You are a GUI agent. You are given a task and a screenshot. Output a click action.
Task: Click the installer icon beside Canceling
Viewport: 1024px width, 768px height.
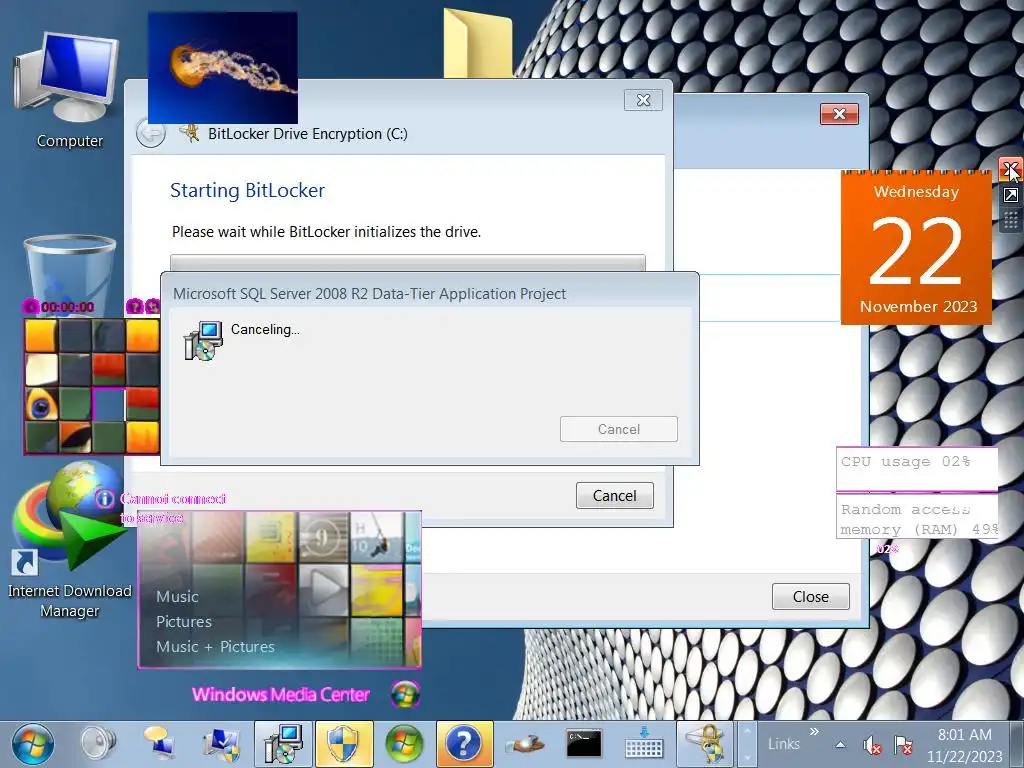pos(203,340)
